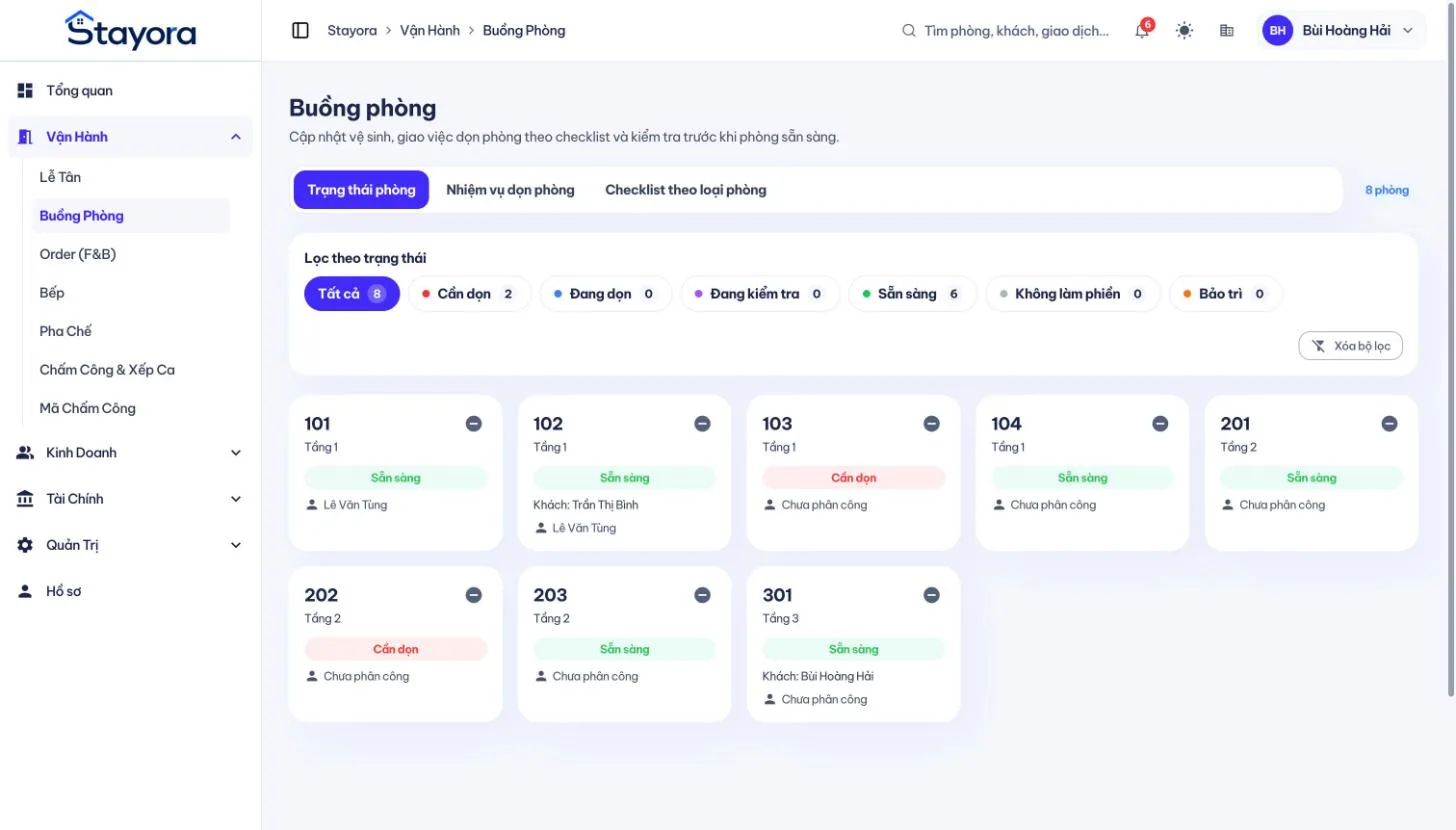1456x830 pixels.
Task: Expand the Quản Trị sidebar section
Action: [130, 545]
